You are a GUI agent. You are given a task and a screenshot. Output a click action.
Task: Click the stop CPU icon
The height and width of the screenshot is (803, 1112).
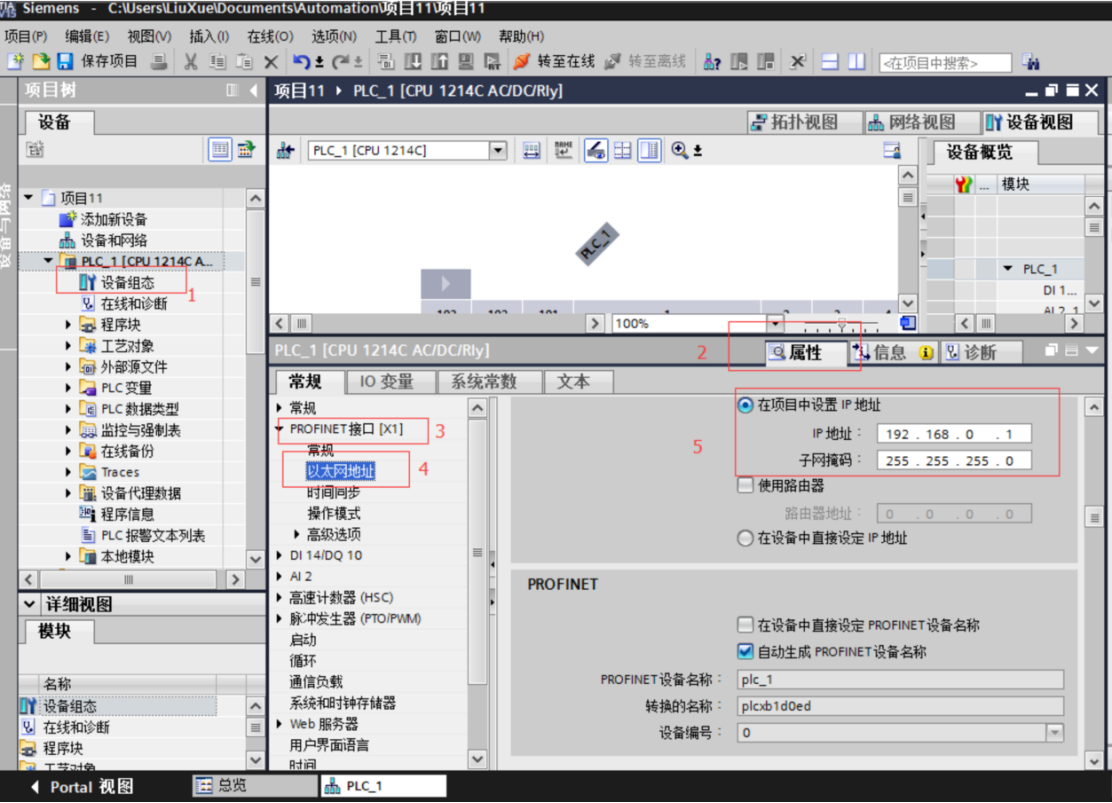[765, 62]
